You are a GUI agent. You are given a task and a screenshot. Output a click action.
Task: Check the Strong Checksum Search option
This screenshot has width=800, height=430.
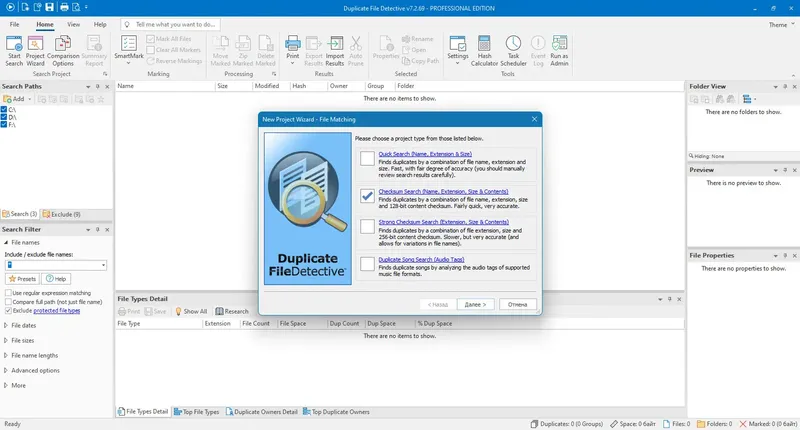click(367, 226)
